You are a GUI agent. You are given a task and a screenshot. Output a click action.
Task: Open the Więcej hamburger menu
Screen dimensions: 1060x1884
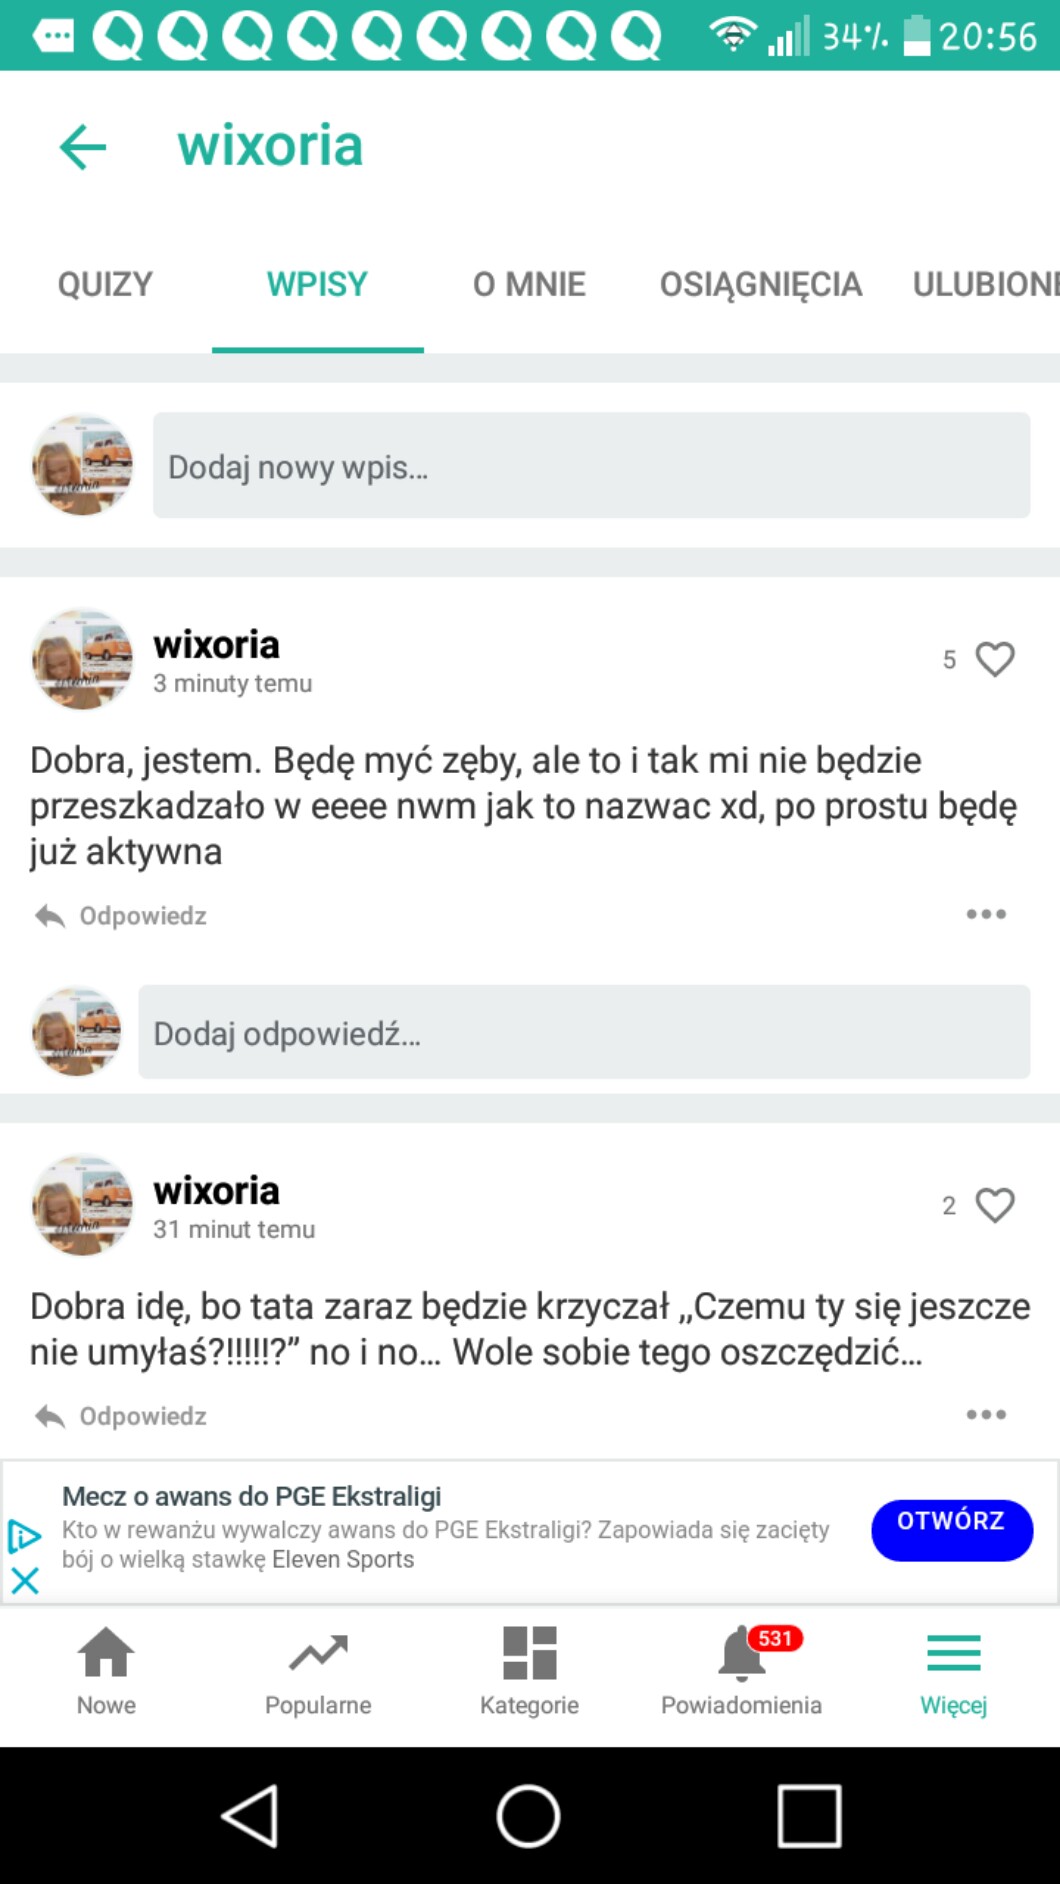tap(953, 1671)
